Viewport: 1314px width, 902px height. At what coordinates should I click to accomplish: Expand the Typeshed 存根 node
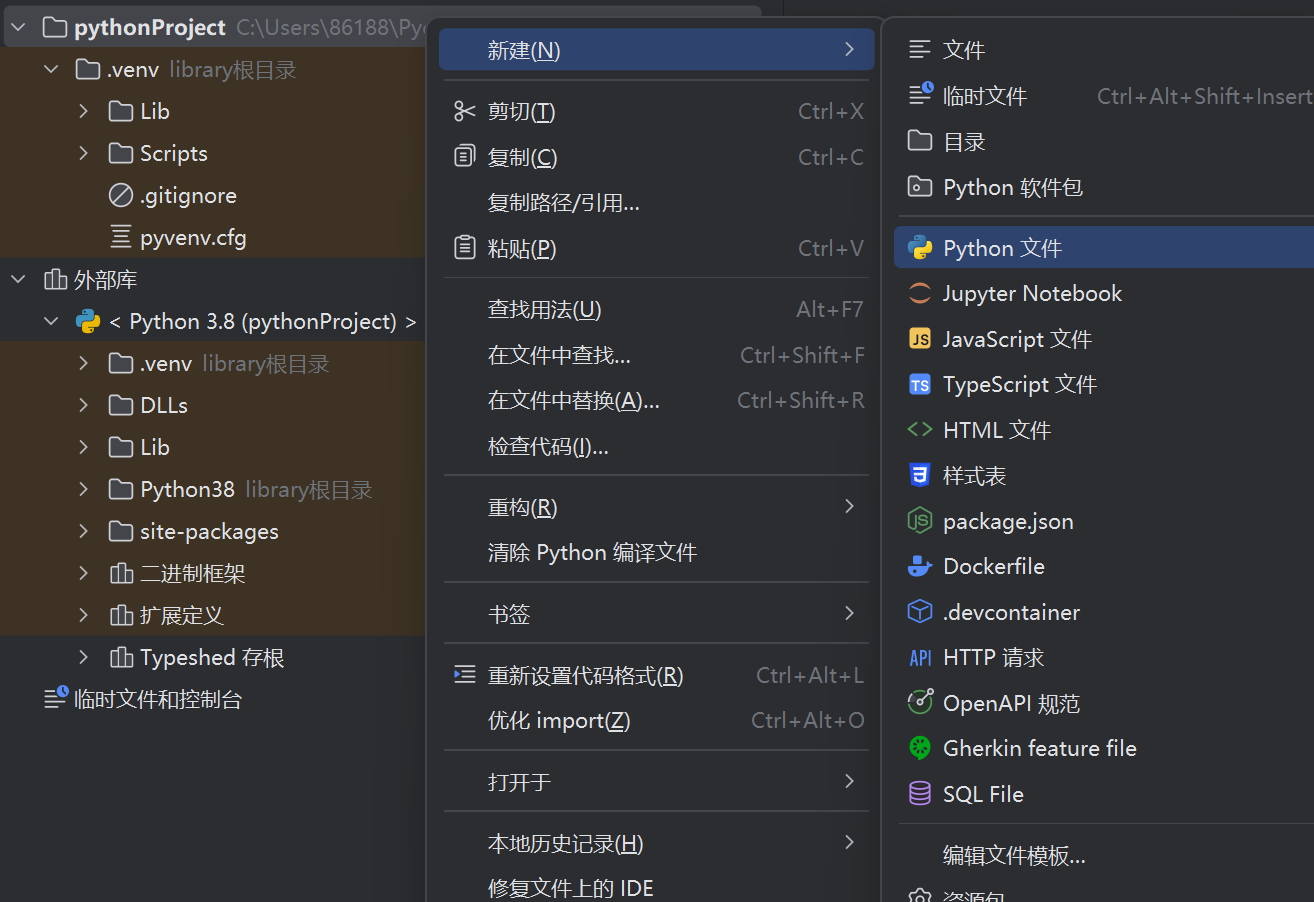pyautogui.click(x=84, y=657)
